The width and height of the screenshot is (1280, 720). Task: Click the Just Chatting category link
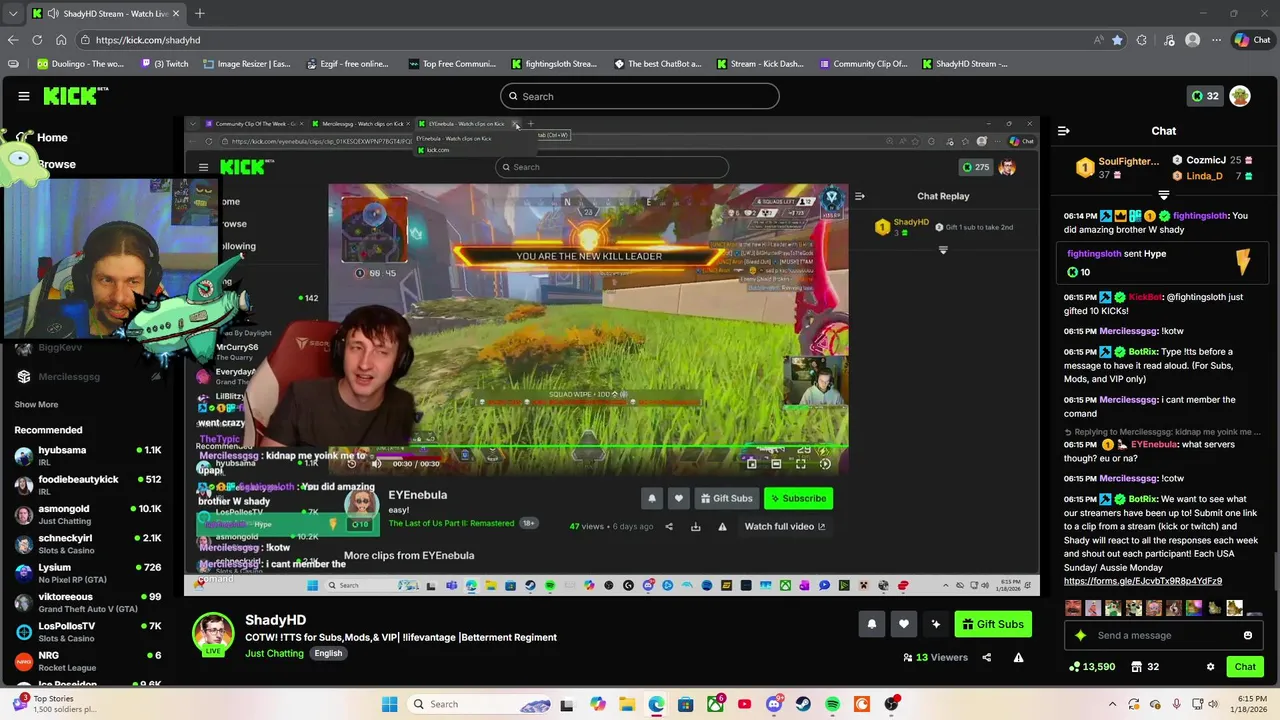274,653
